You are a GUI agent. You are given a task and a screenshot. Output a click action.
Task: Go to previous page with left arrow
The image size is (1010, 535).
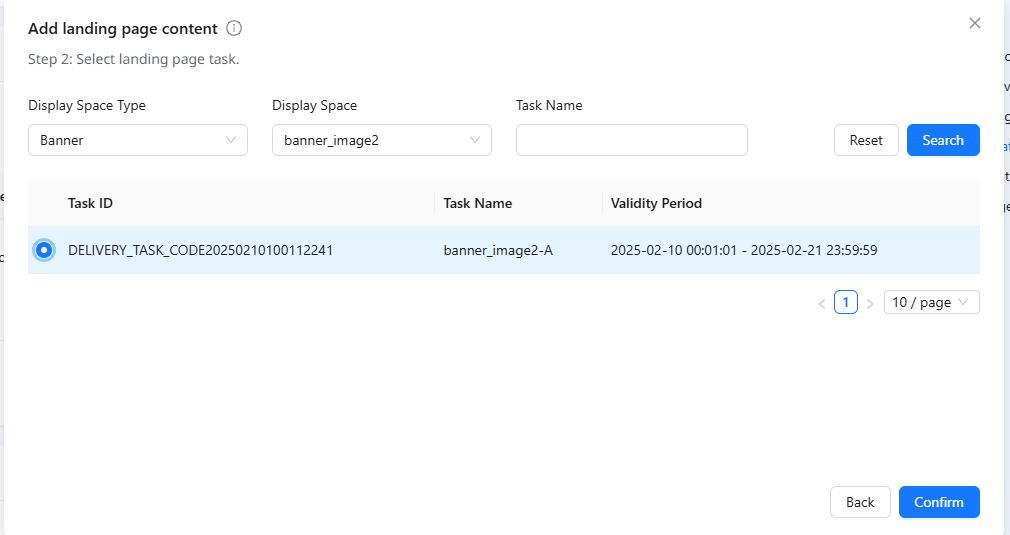click(x=822, y=303)
